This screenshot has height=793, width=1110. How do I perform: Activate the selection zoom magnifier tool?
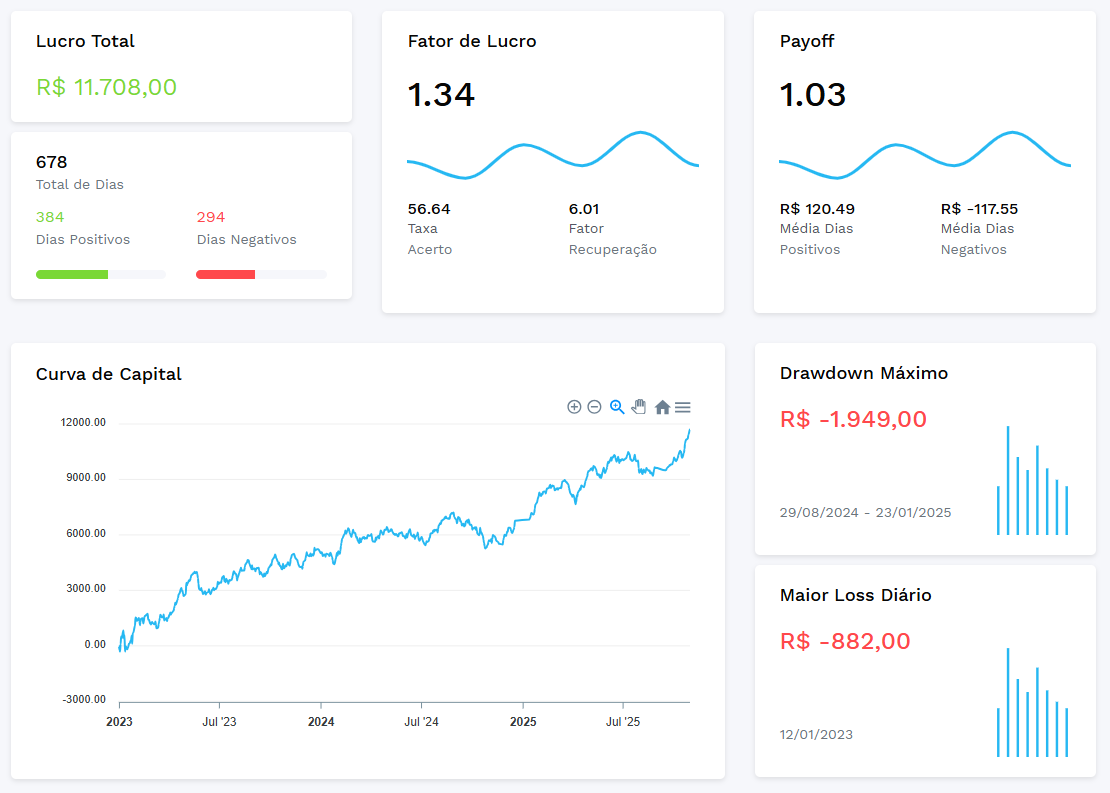[617, 407]
